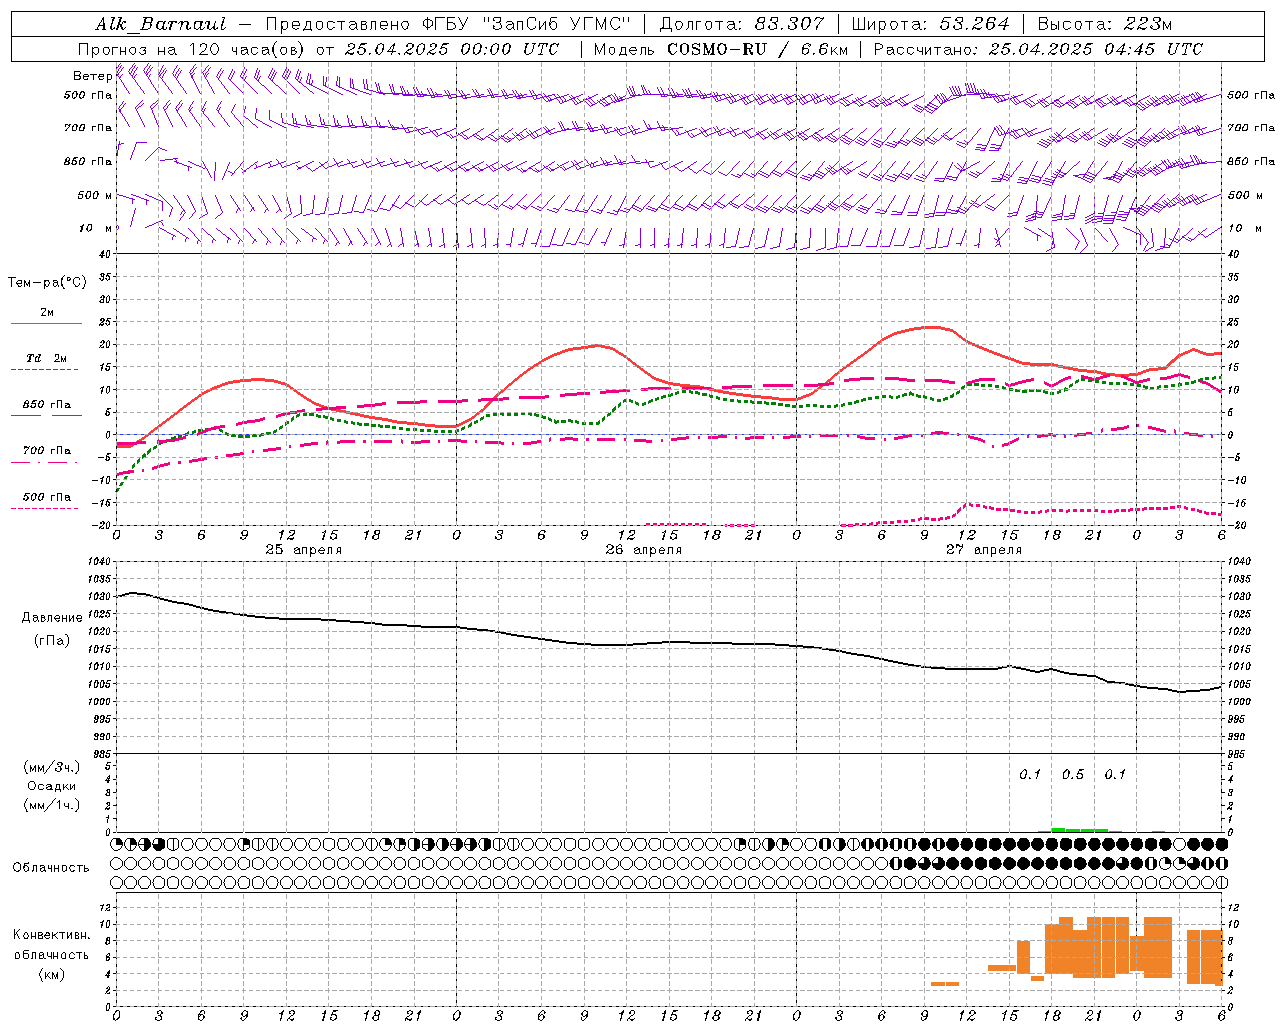The image size is (1280, 1024).
Task: Click the "25 апреля" date label
Action: pos(303,550)
